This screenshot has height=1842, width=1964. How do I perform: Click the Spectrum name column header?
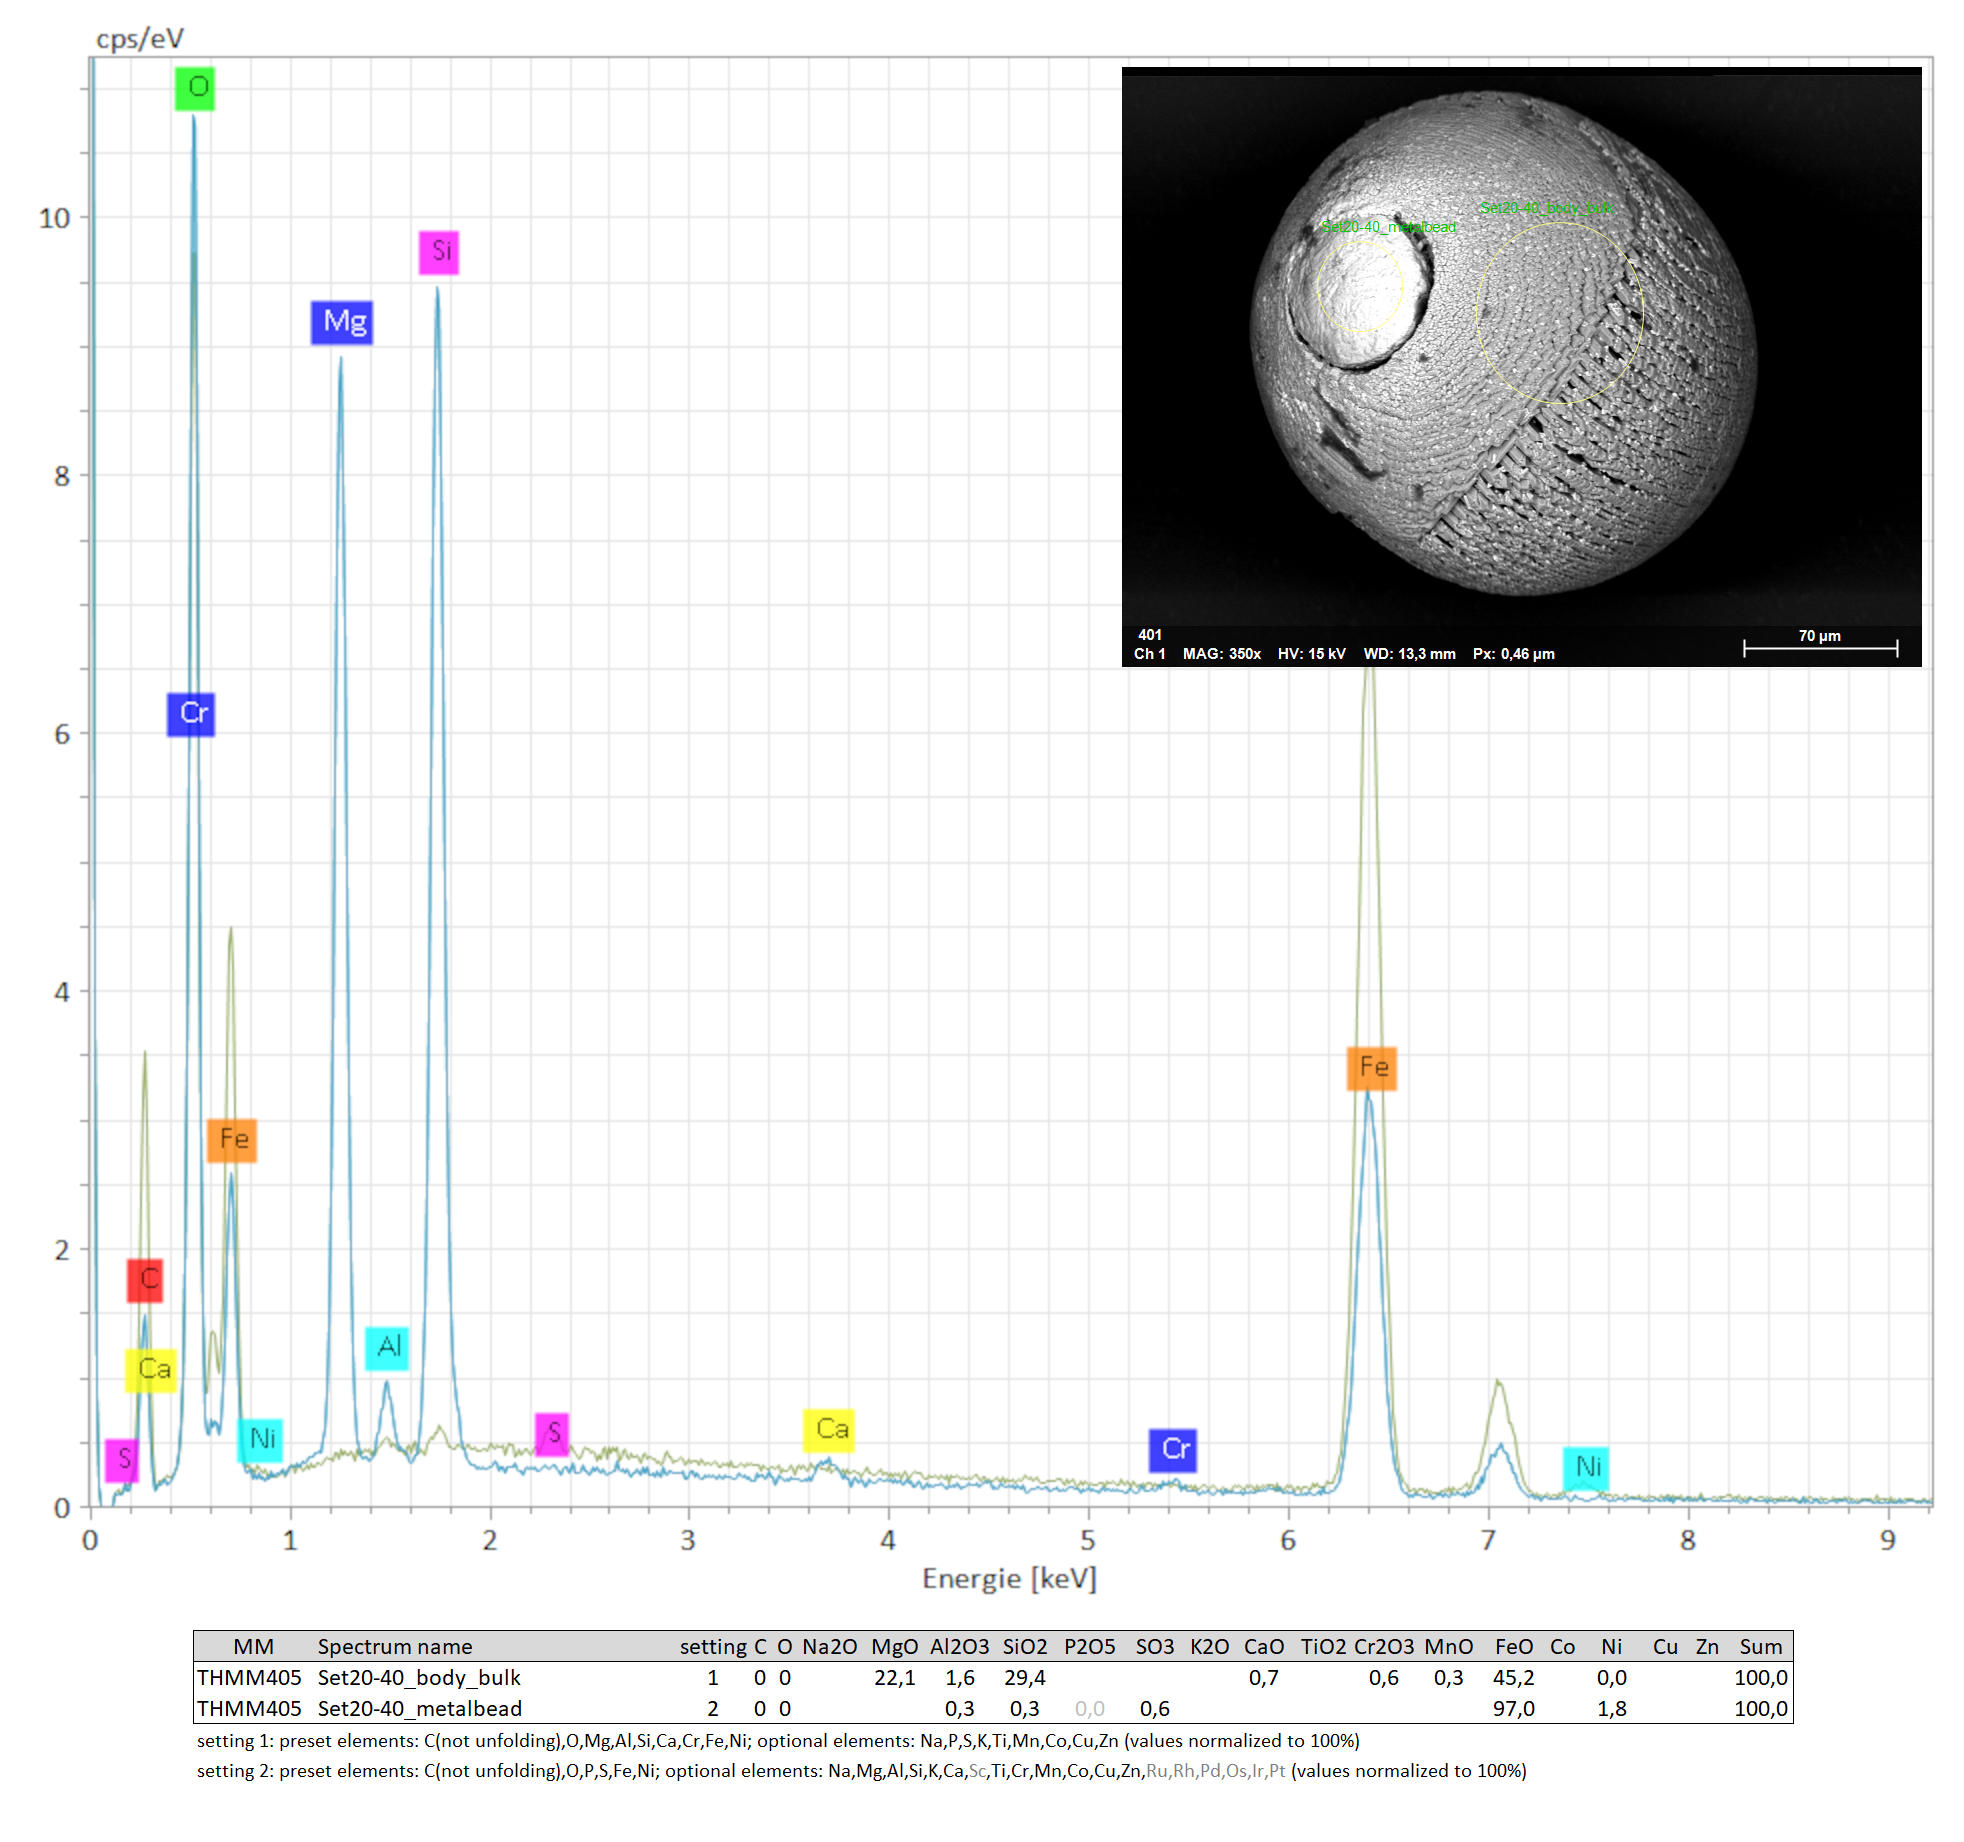coord(394,1646)
